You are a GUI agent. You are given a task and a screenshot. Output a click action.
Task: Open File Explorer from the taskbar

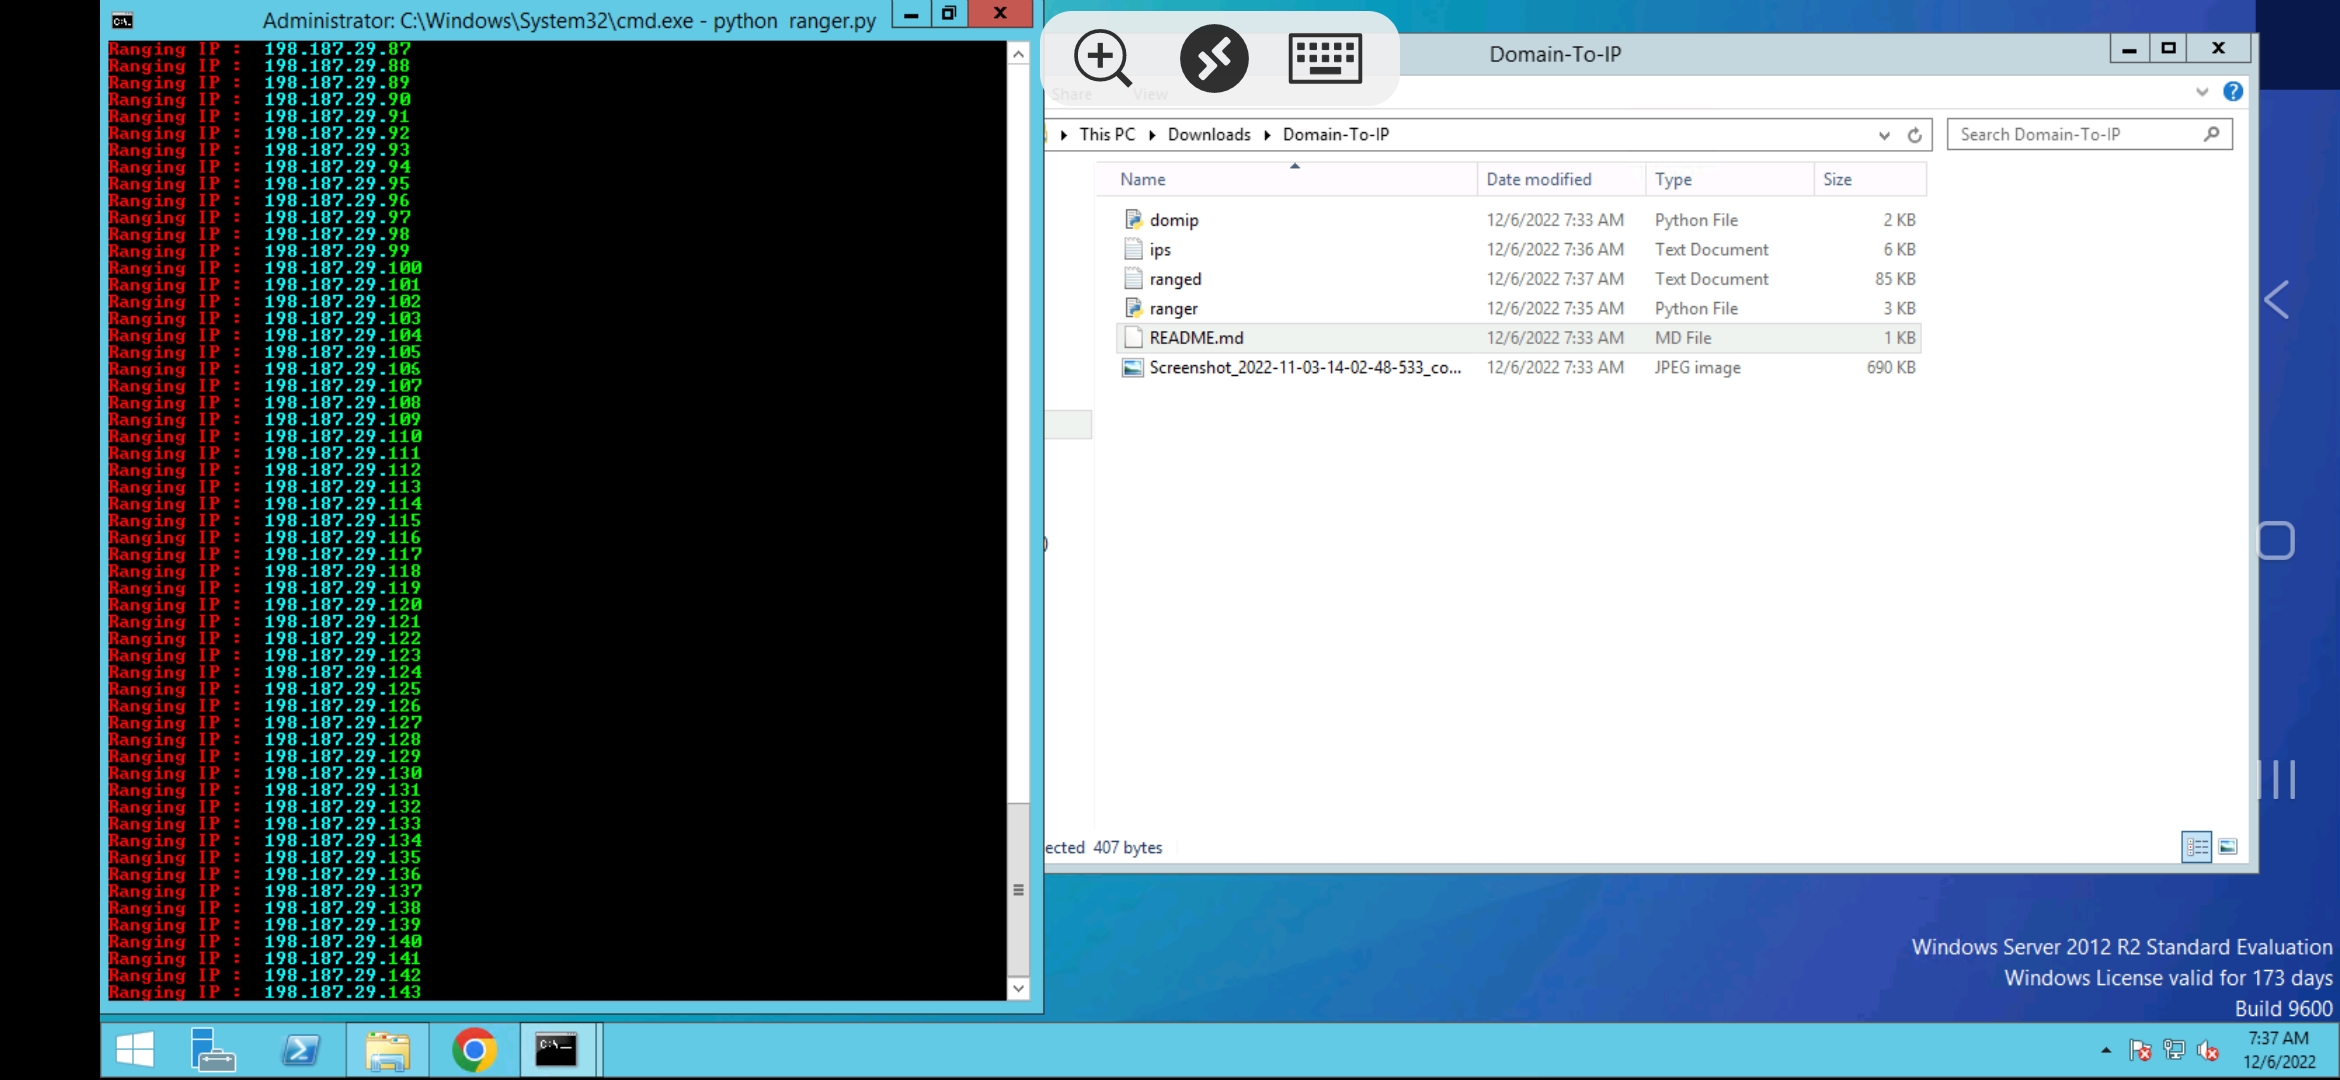click(388, 1050)
